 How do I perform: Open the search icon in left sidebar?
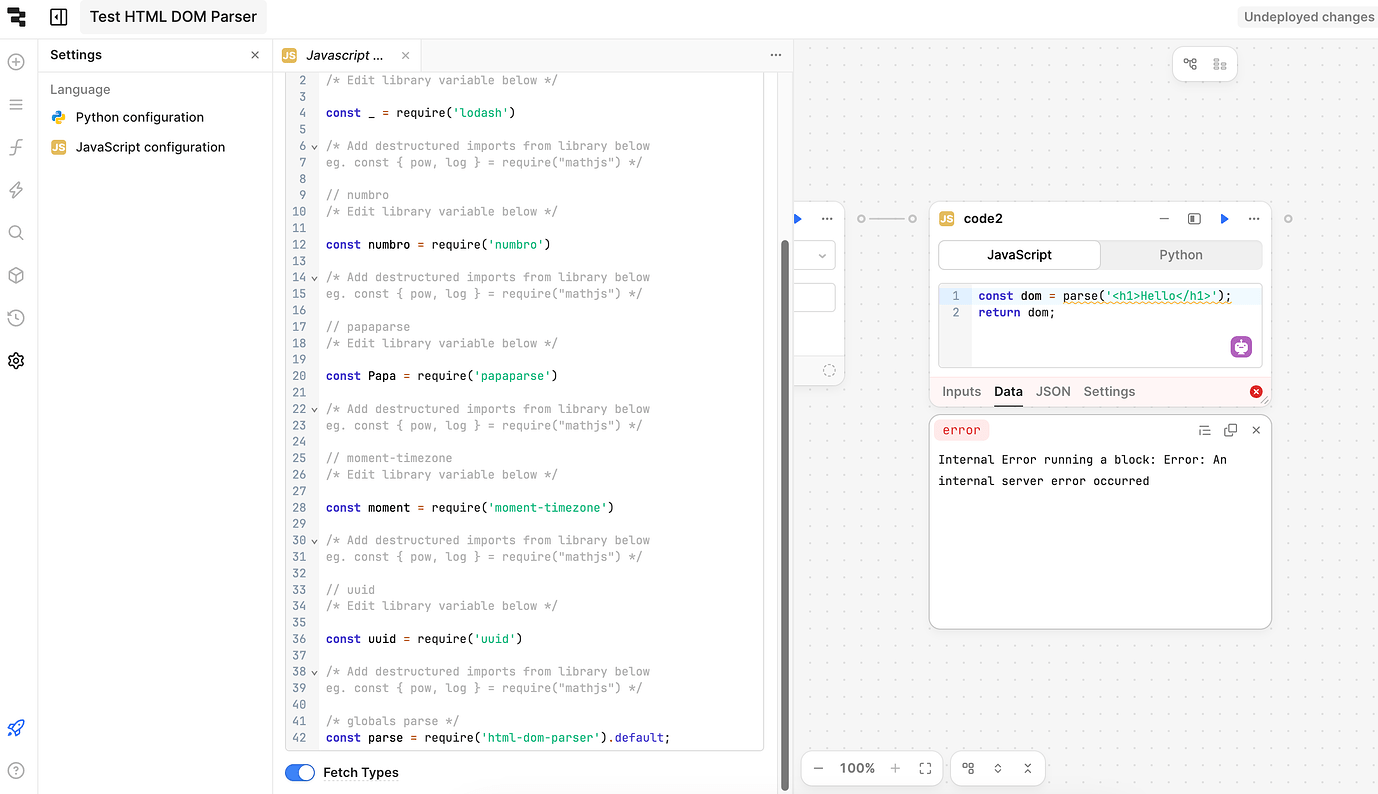tap(16, 233)
